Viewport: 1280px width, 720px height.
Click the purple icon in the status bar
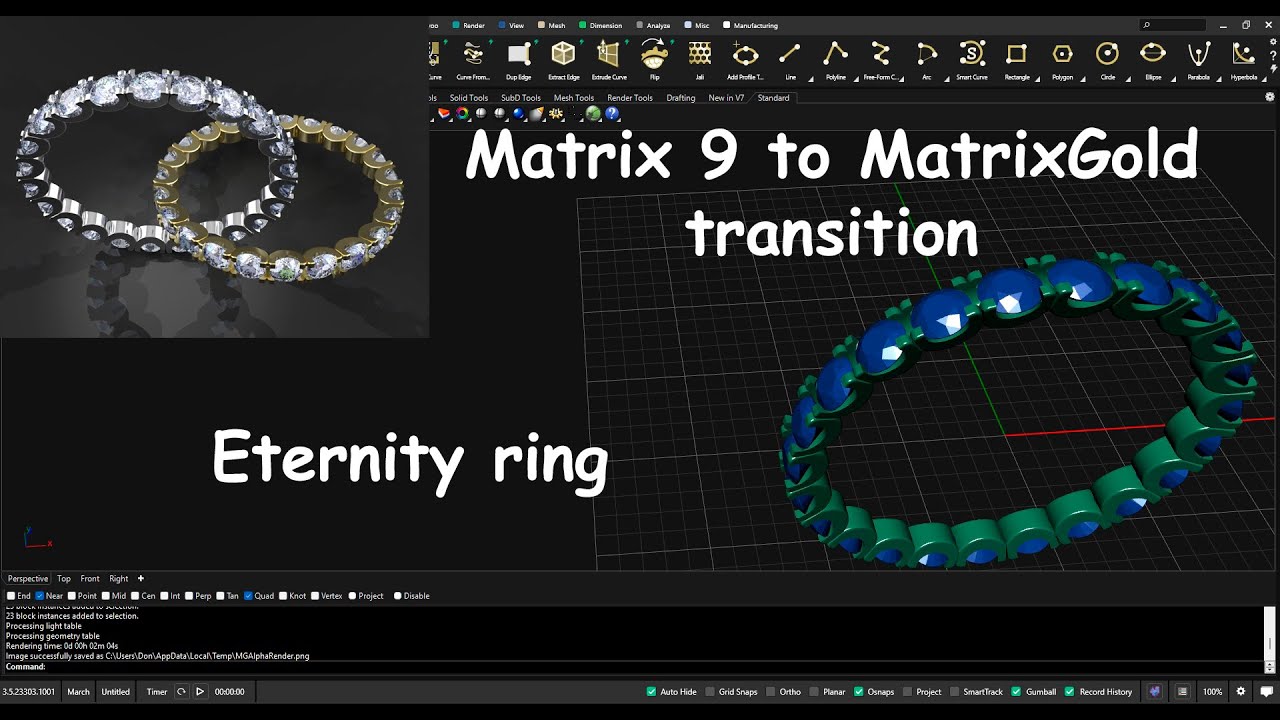click(1155, 691)
